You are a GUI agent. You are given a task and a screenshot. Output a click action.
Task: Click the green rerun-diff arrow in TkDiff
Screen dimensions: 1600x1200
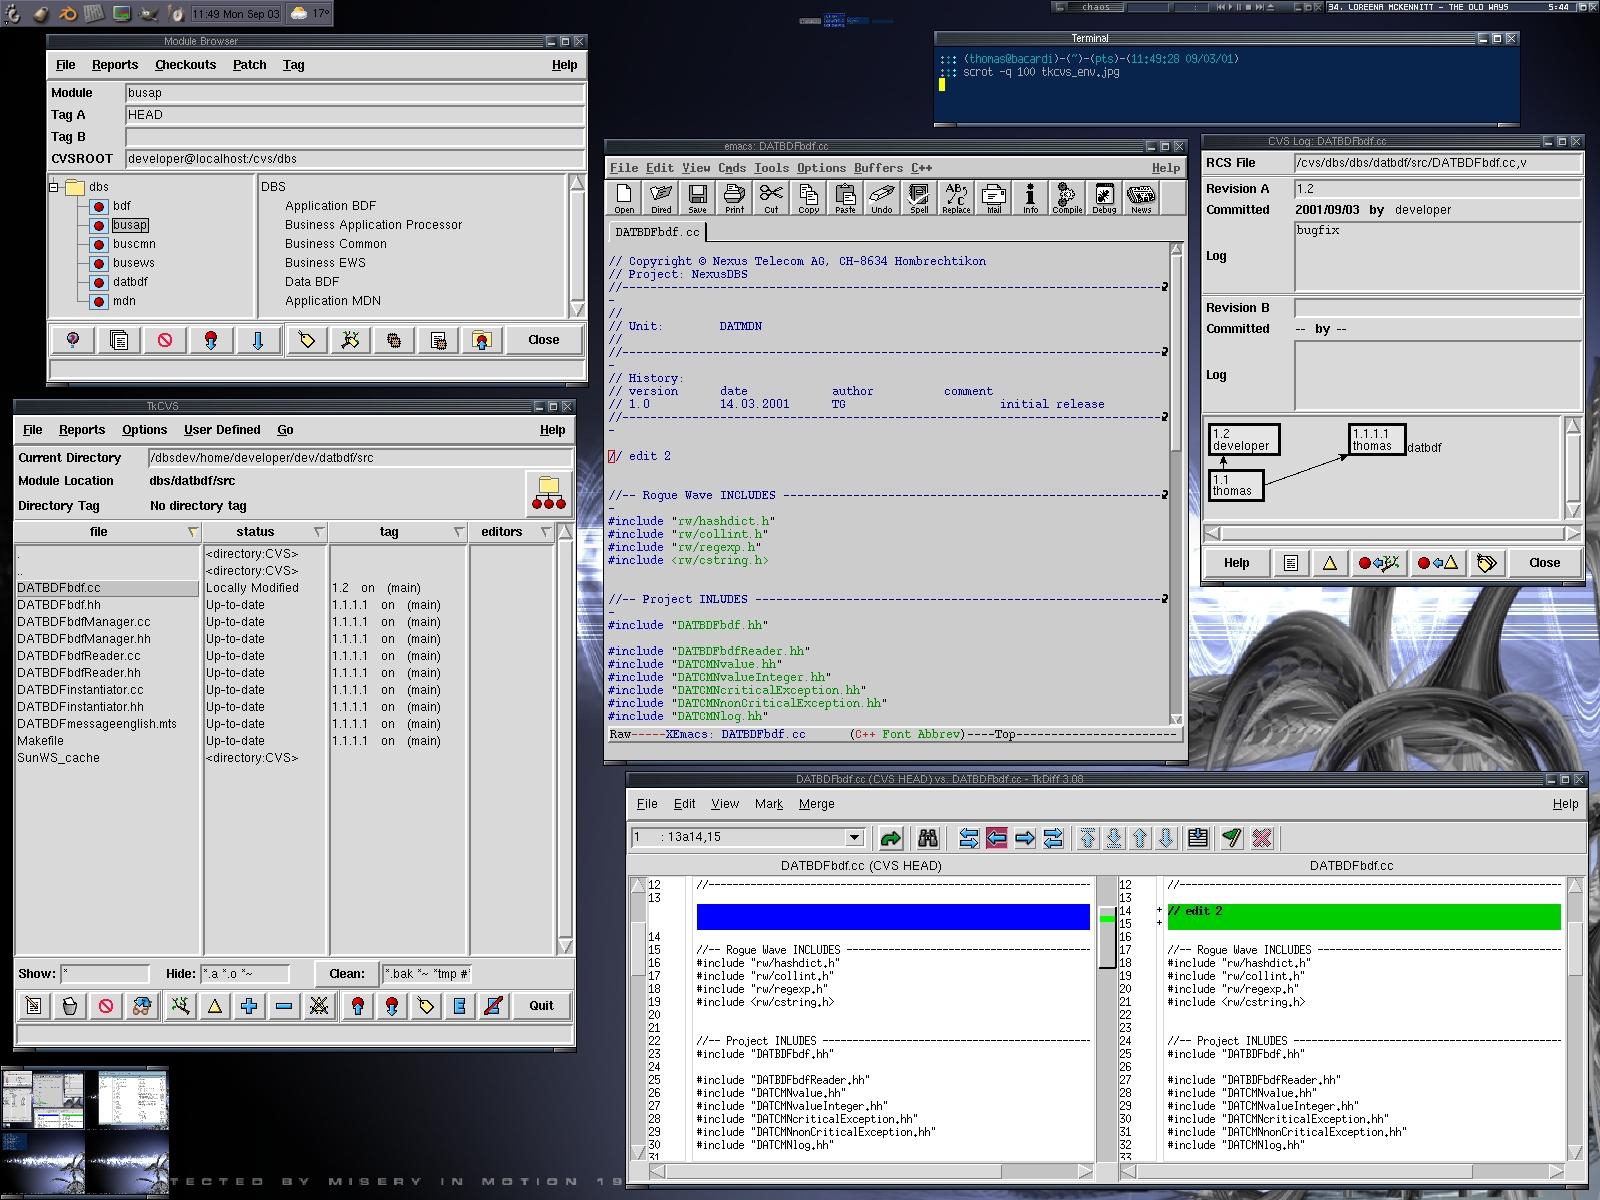pos(890,838)
